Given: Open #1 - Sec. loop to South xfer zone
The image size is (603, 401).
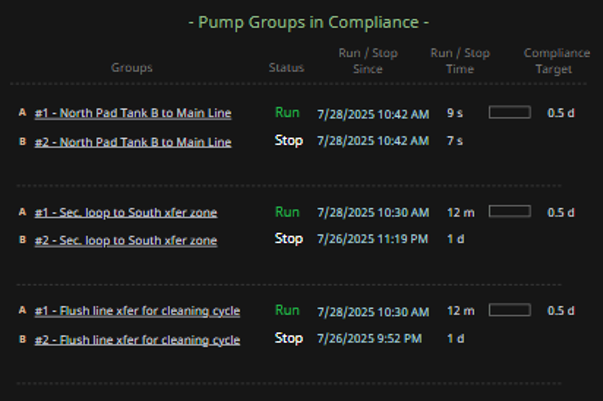Looking at the screenshot, I should (126, 212).
